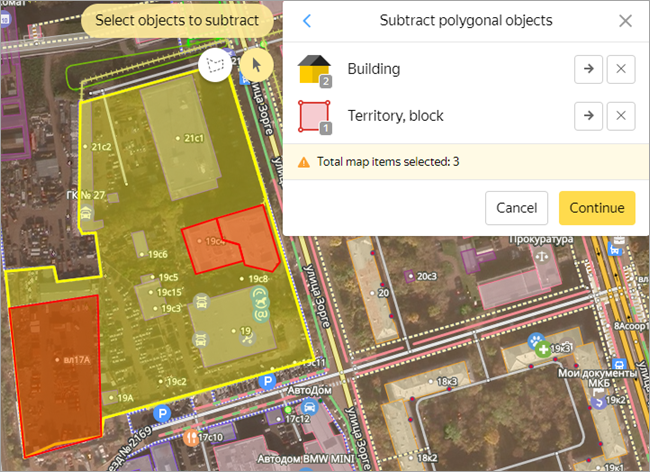
Task: Click the green pet clinic marker near 19к3
Action: coord(541,348)
